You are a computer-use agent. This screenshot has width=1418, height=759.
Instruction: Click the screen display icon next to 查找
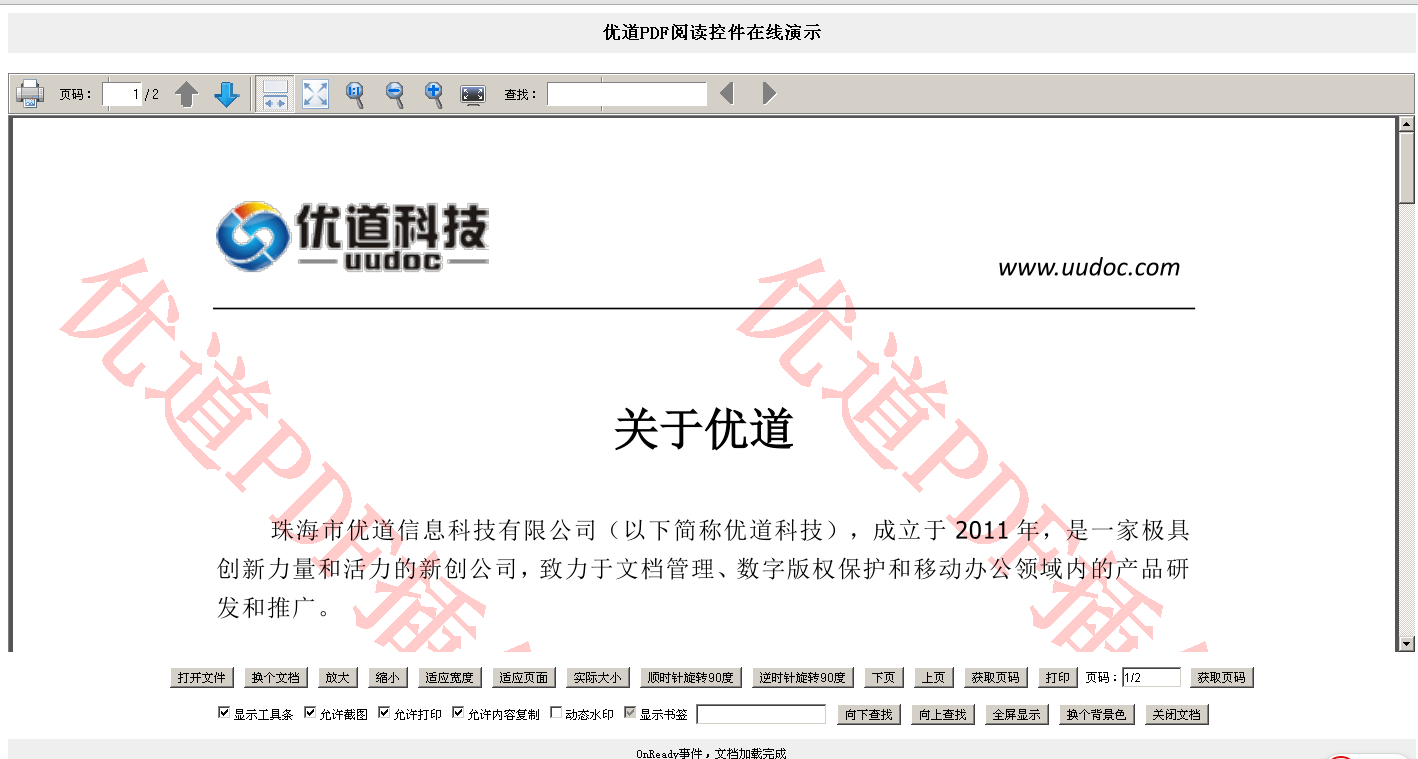[x=471, y=93]
